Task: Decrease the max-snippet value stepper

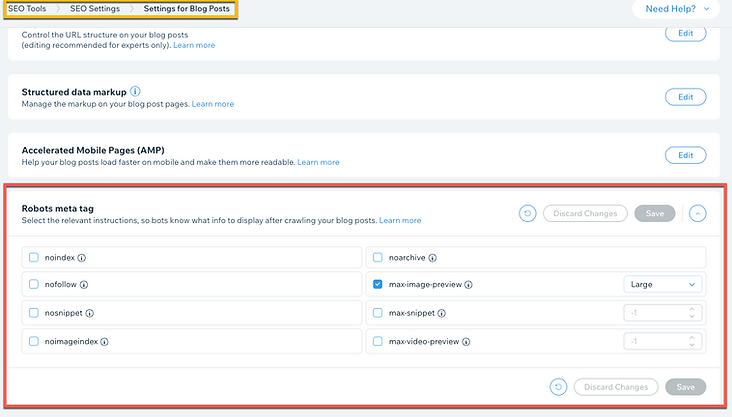Action: [692, 317]
